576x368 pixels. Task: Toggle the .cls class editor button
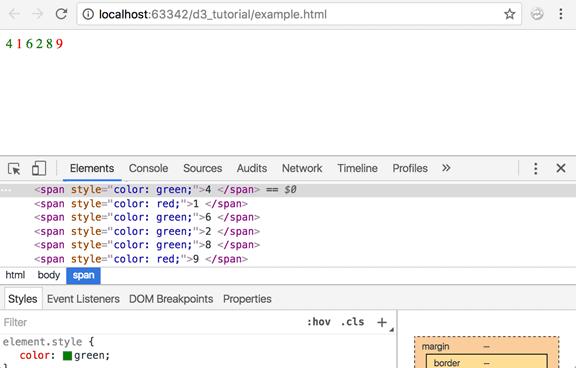tap(352, 322)
